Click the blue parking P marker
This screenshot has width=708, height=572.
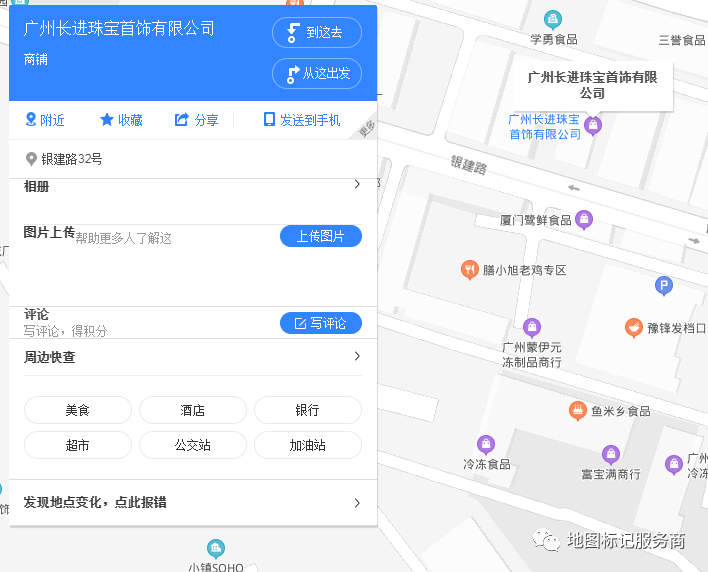pyautogui.click(x=663, y=287)
